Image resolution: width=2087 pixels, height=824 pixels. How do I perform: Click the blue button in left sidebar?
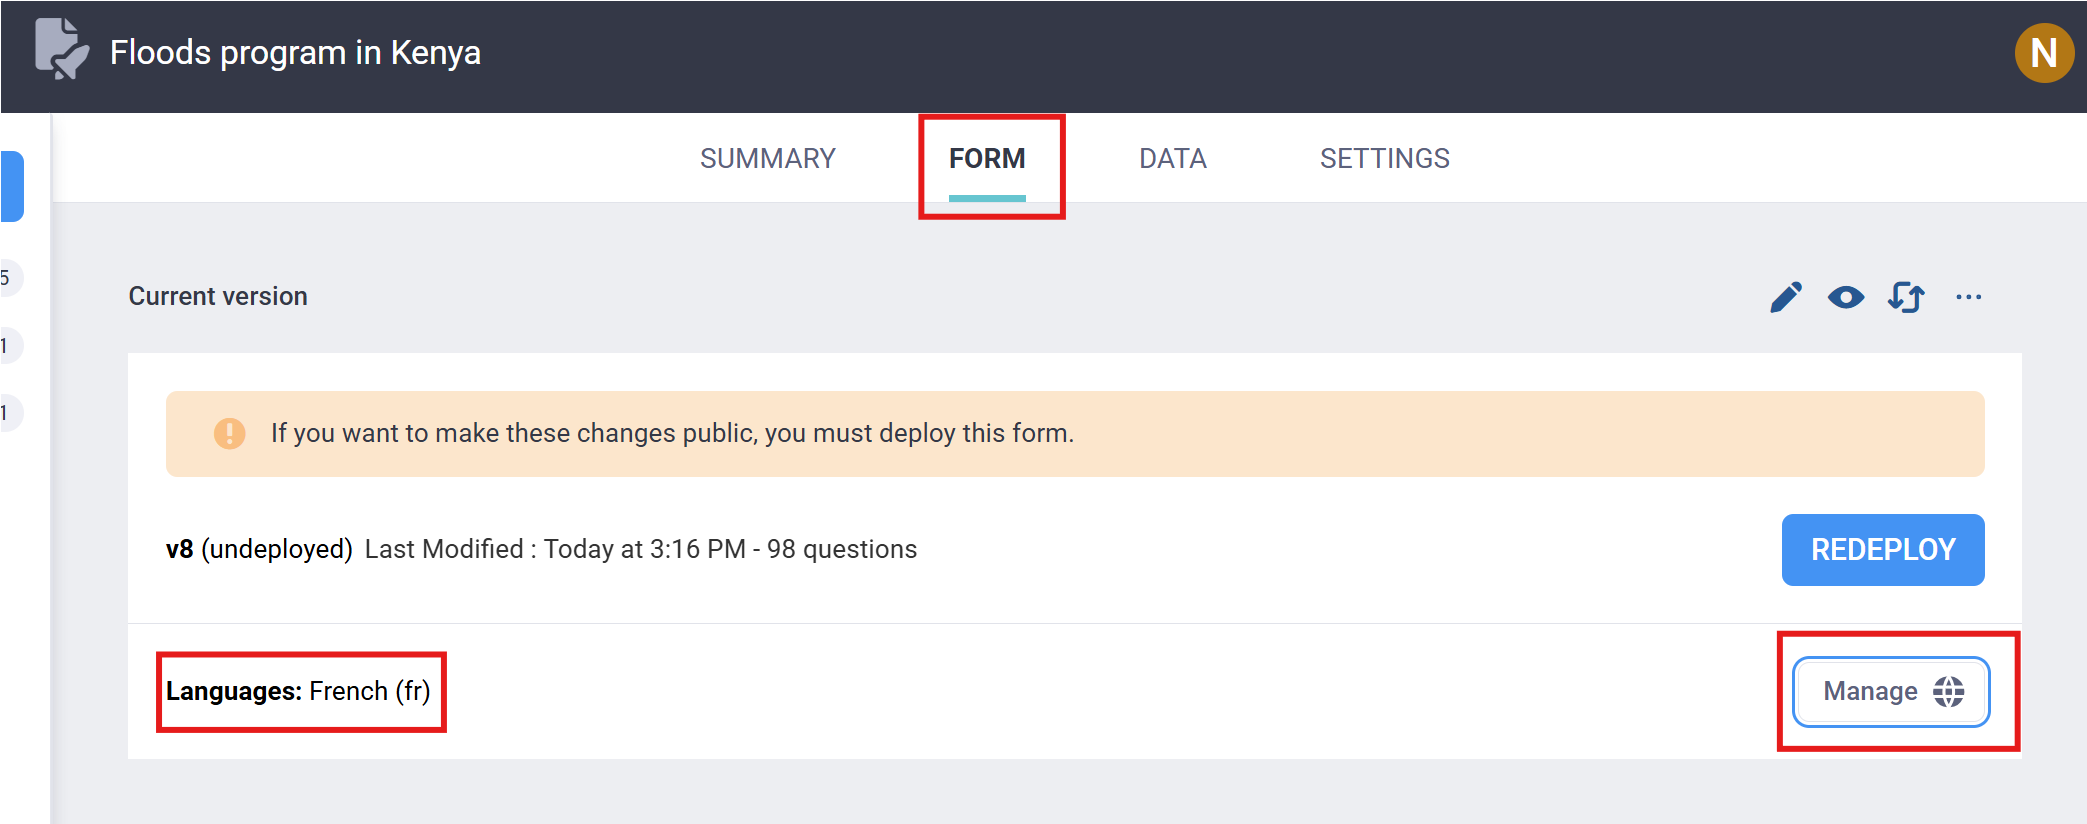12,186
